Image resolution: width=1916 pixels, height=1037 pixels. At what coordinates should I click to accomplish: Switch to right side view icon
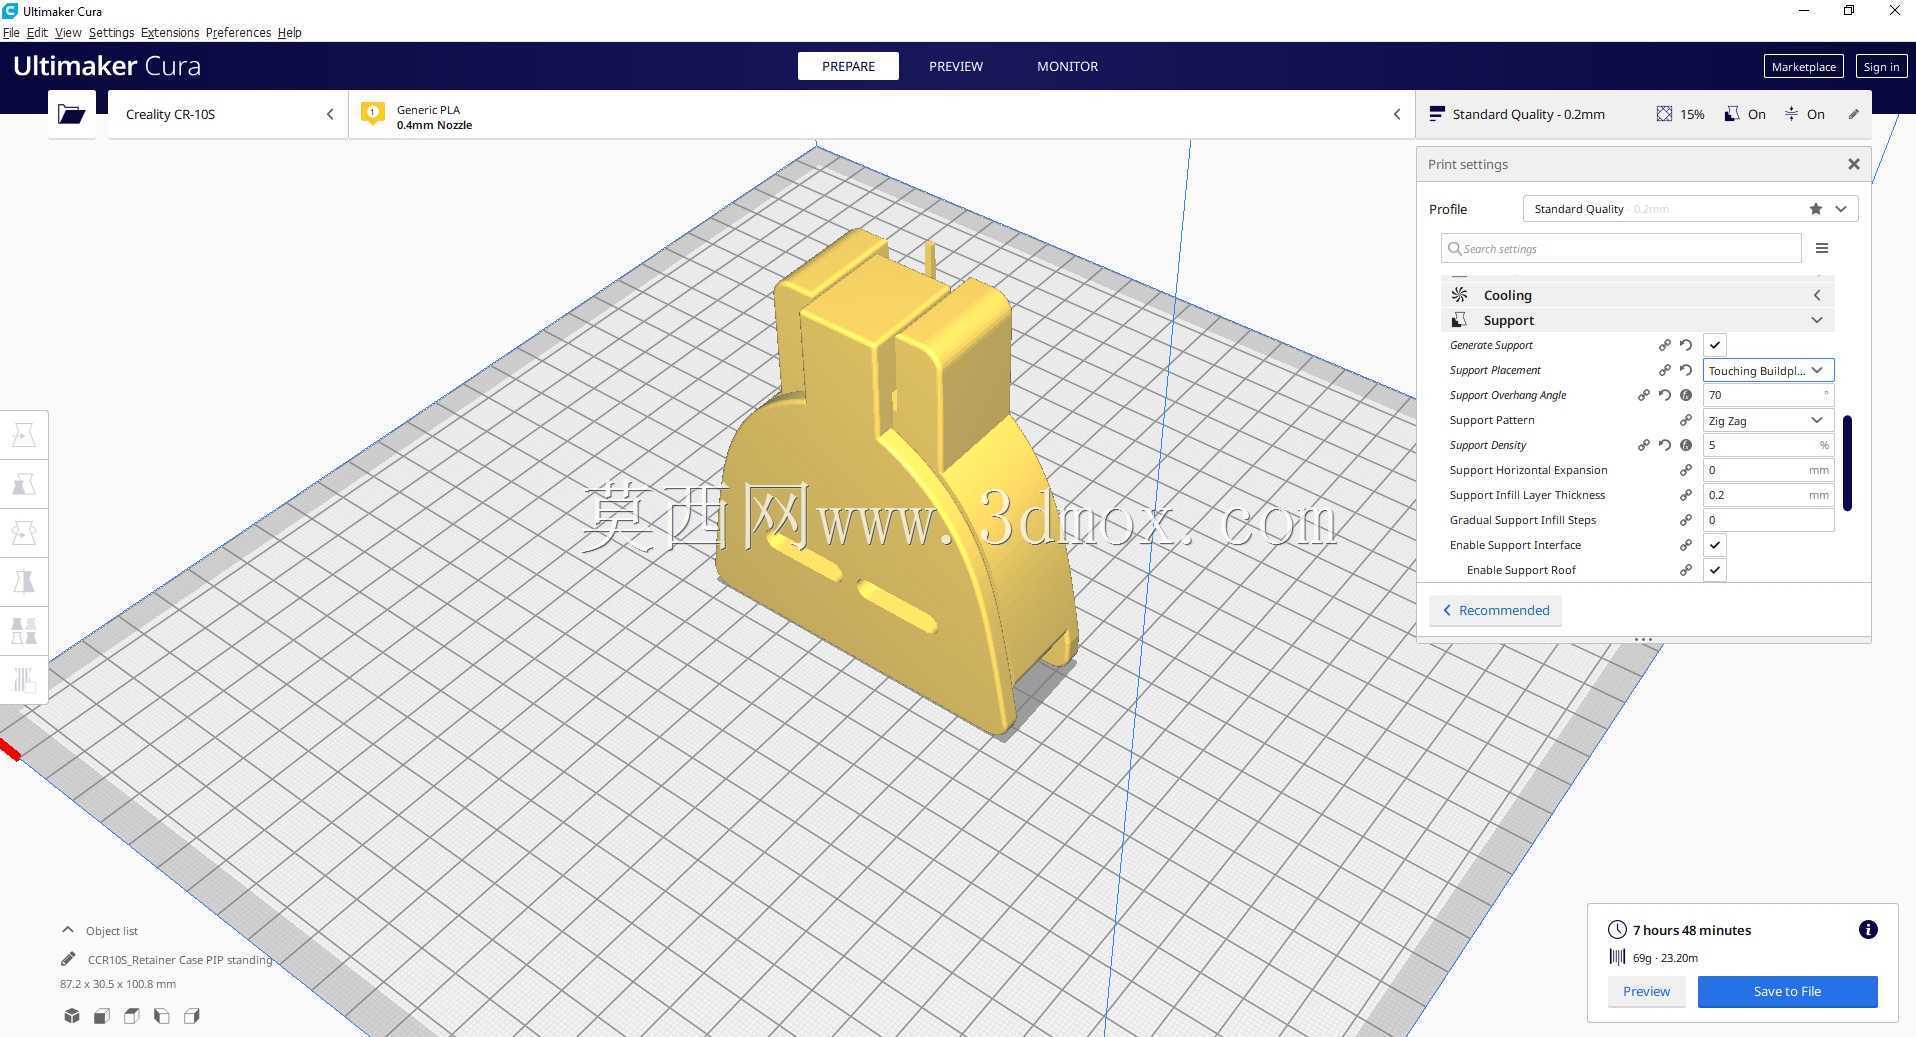[x=192, y=1016]
